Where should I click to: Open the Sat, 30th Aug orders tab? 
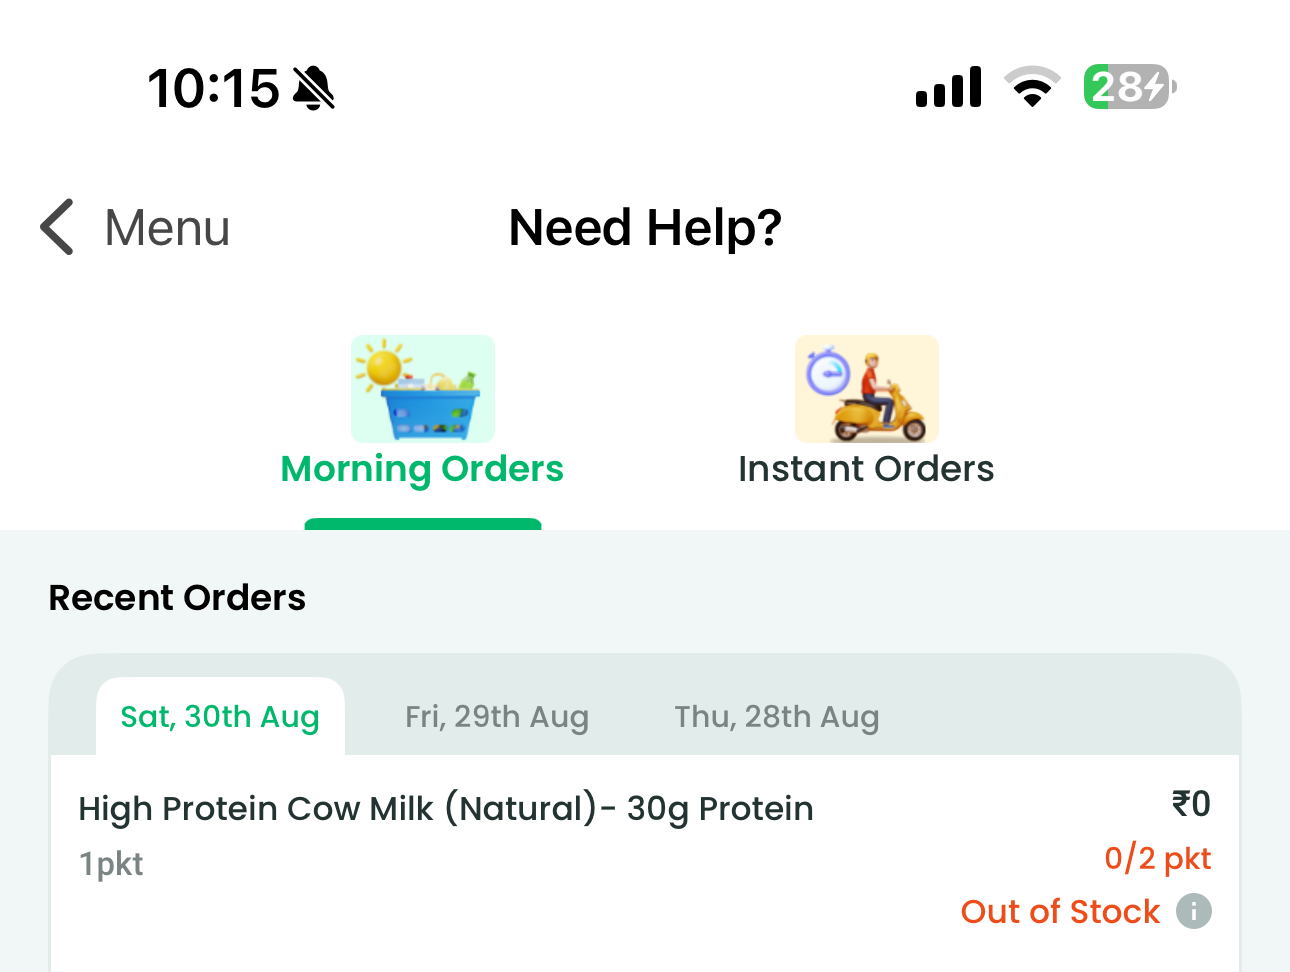[220, 717]
